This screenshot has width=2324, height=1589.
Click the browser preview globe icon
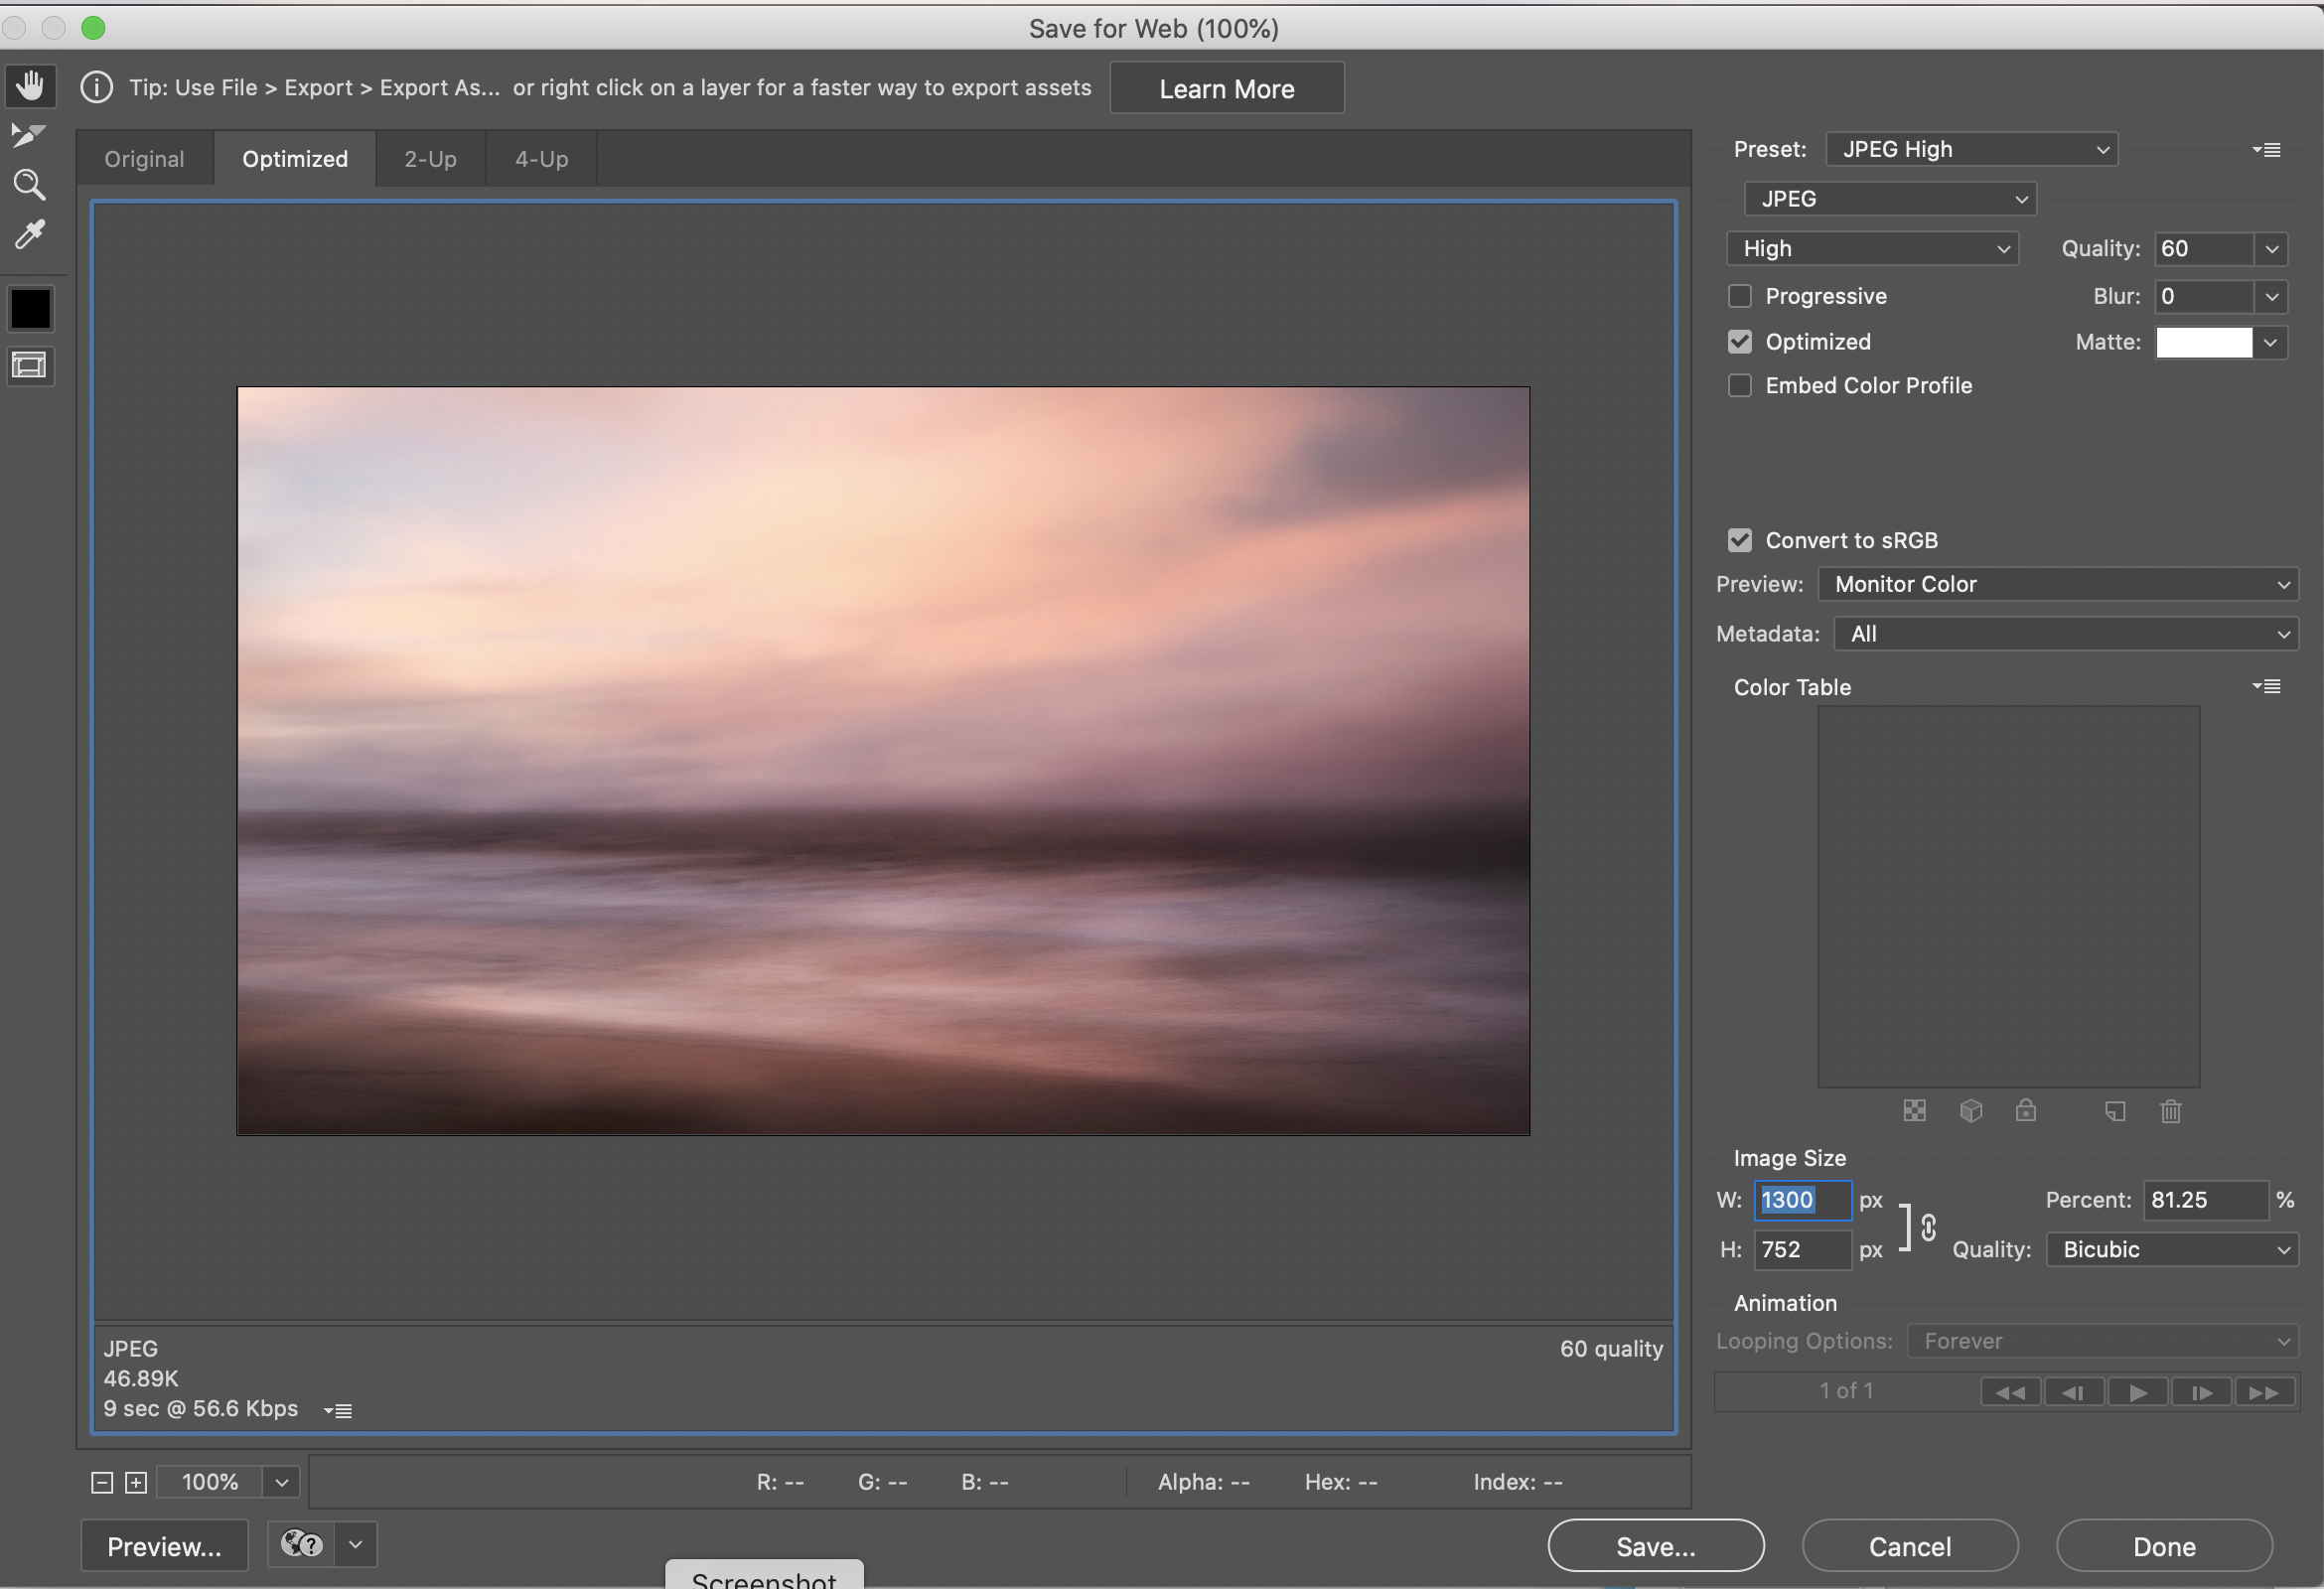point(301,1545)
